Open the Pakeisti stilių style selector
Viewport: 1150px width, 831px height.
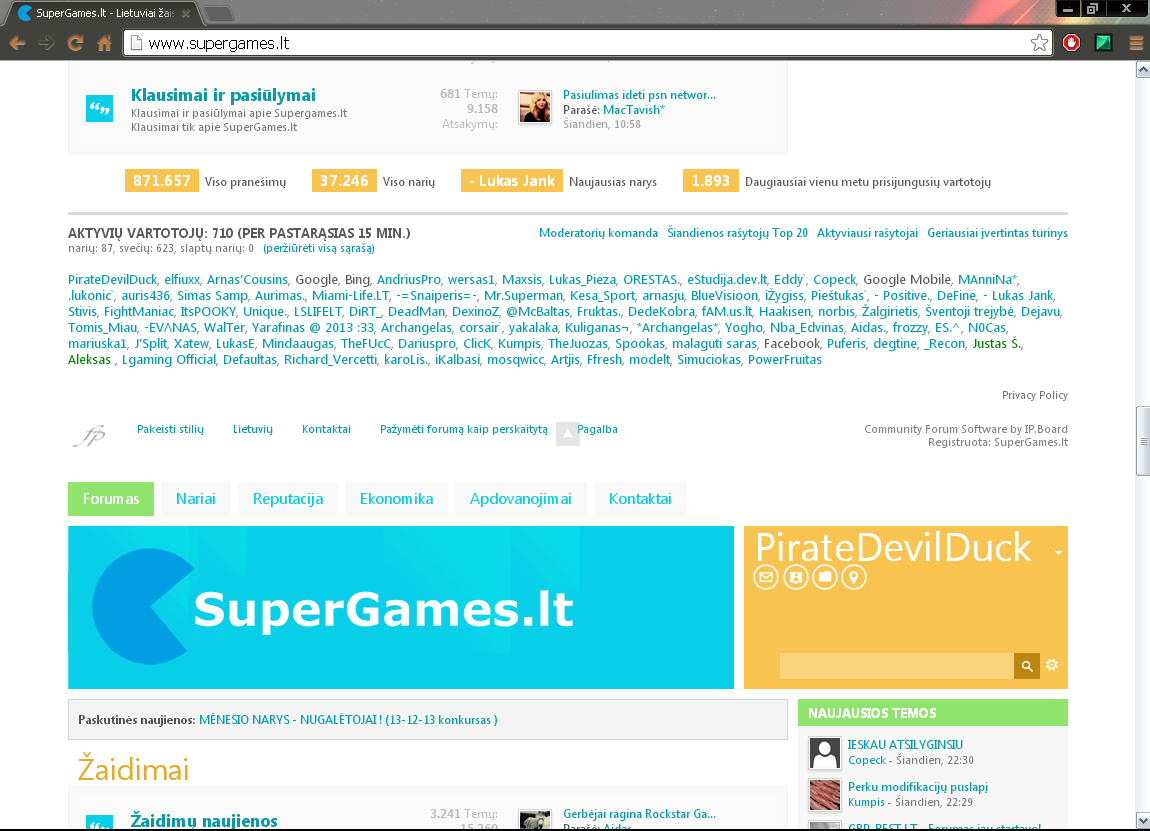coord(170,429)
